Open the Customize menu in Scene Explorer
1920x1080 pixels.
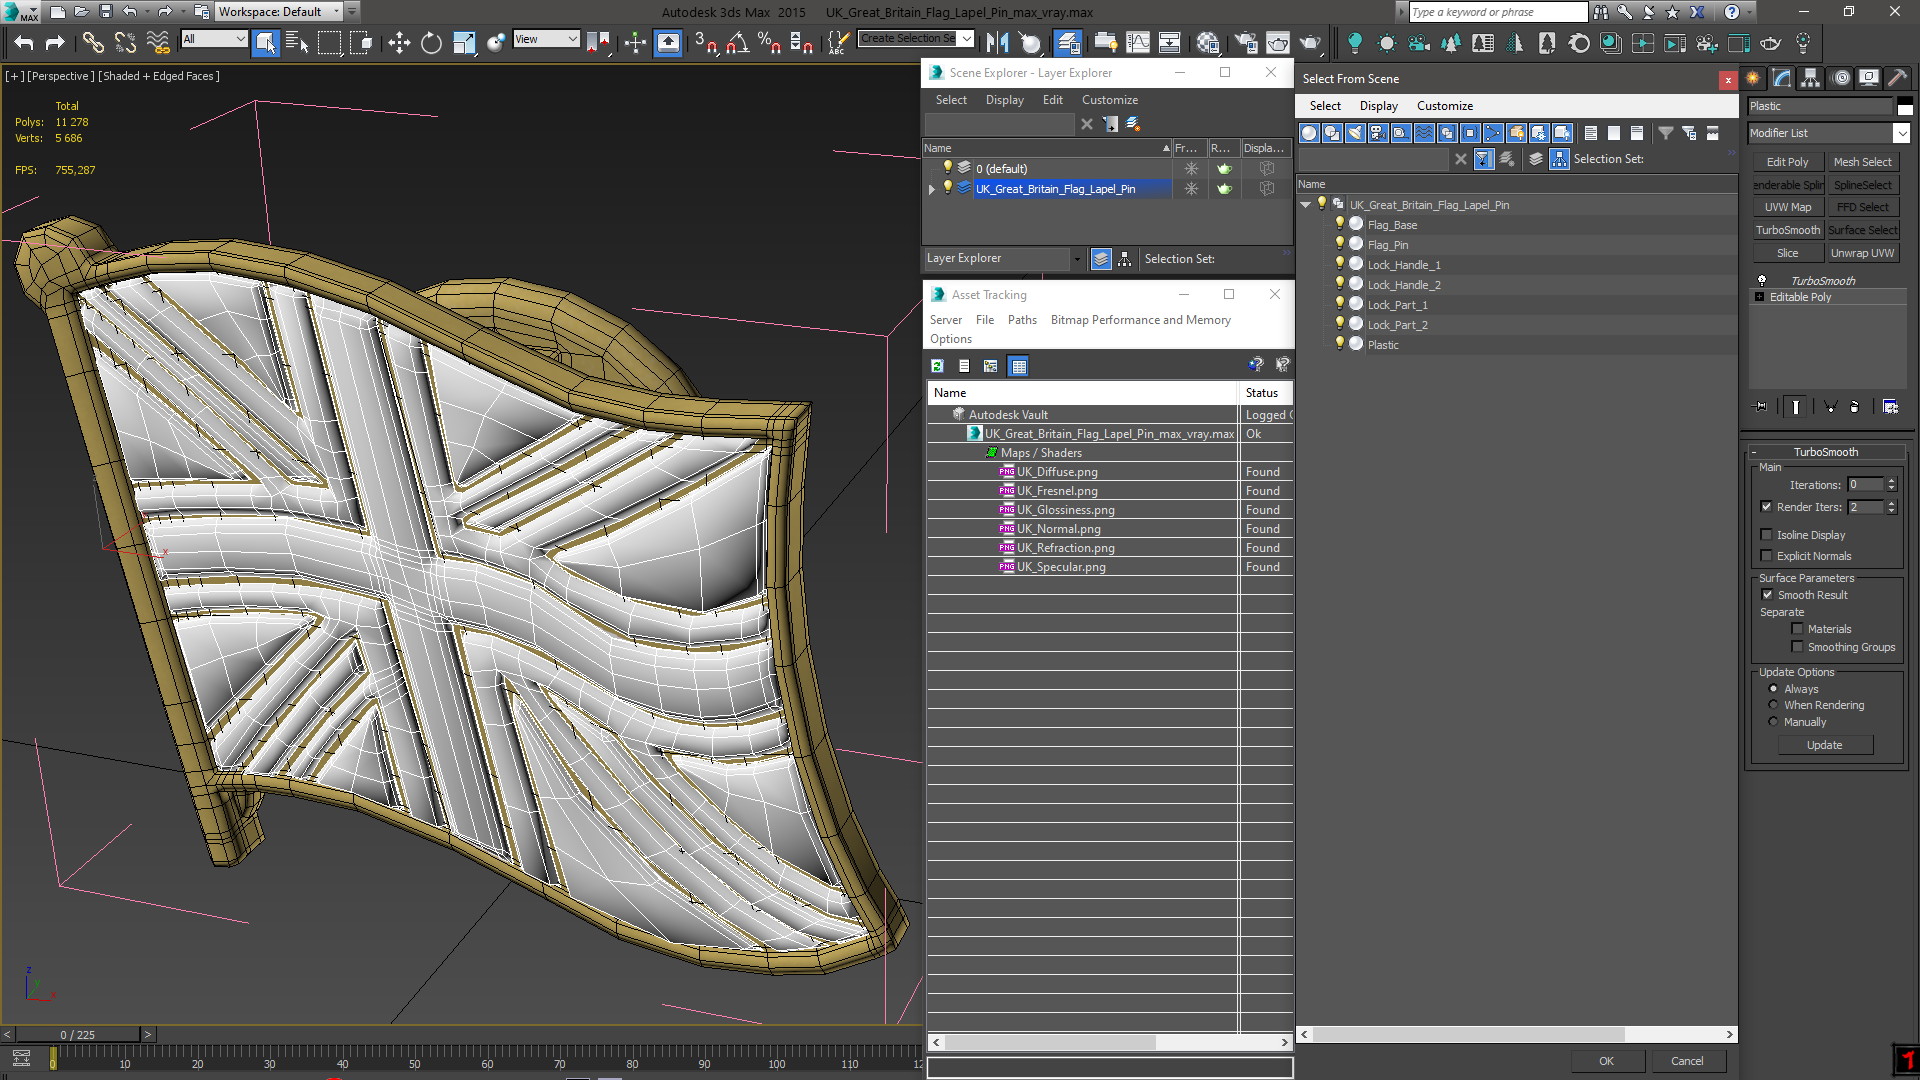coord(1109,100)
